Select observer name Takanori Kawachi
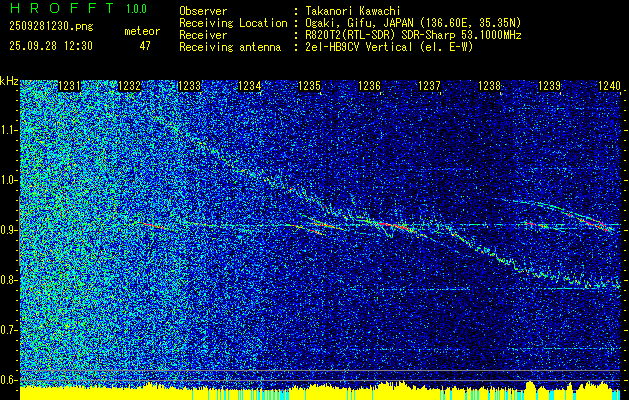The height and width of the screenshot is (400, 629). point(353,11)
